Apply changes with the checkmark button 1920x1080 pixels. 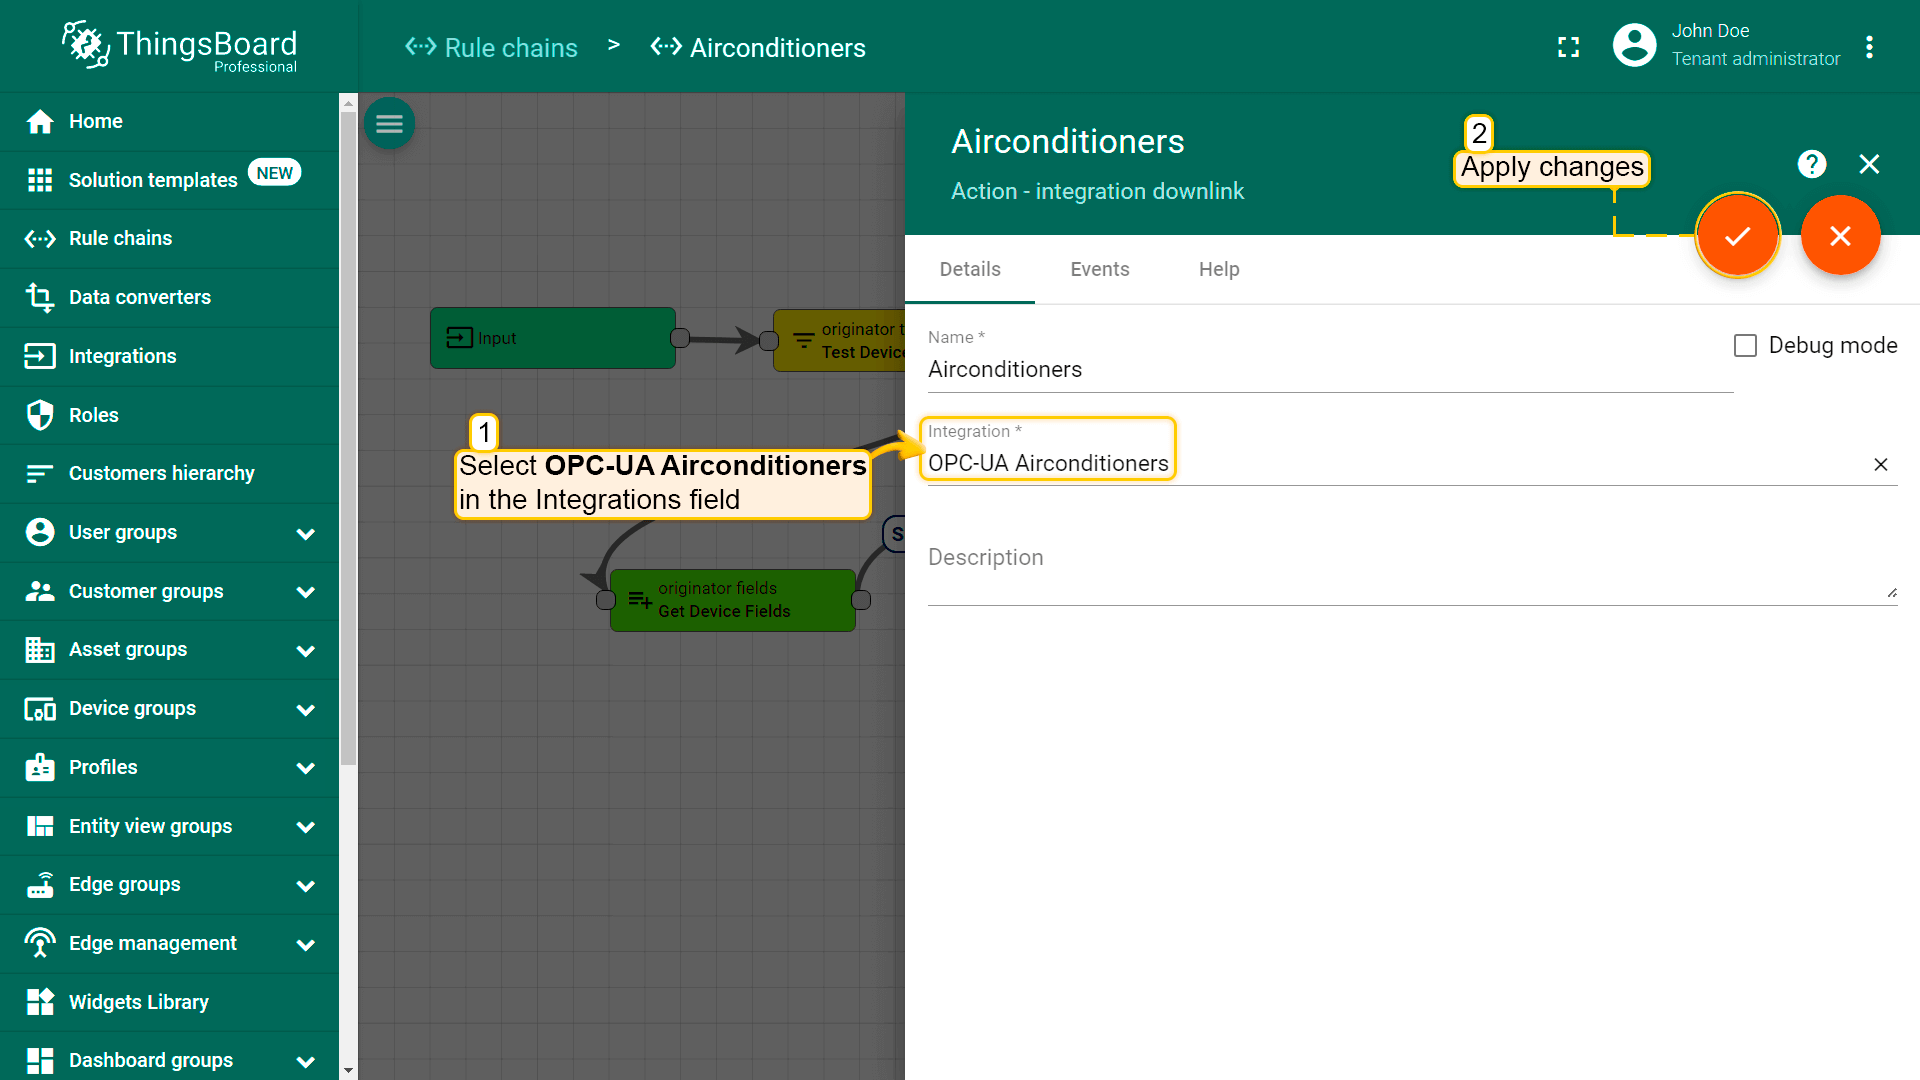(1738, 235)
